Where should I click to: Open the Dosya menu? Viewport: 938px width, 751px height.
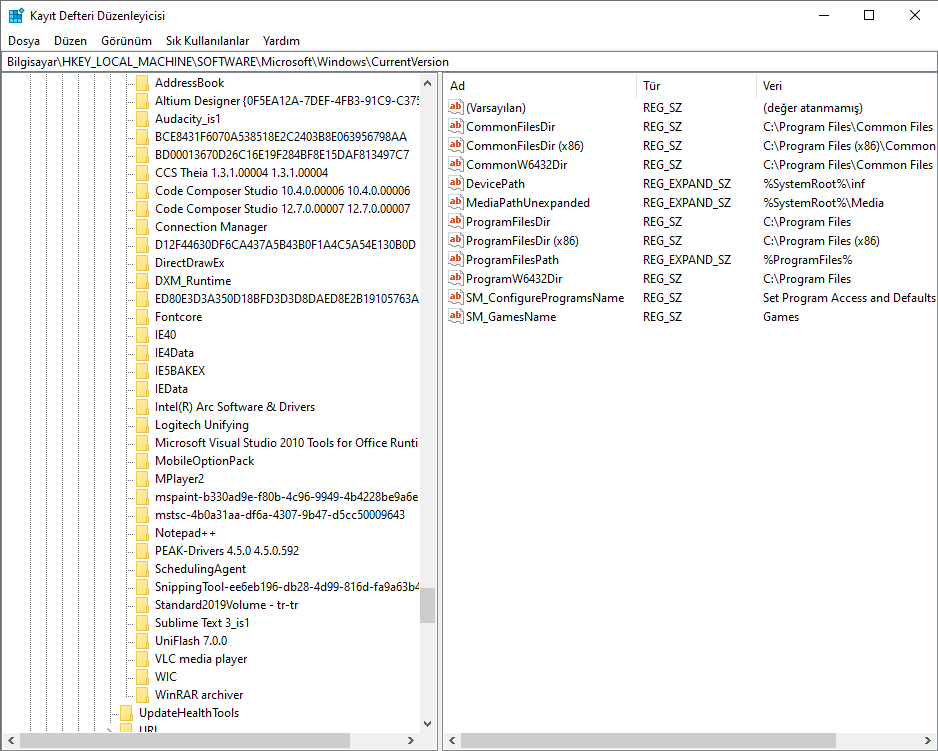pos(25,41)
